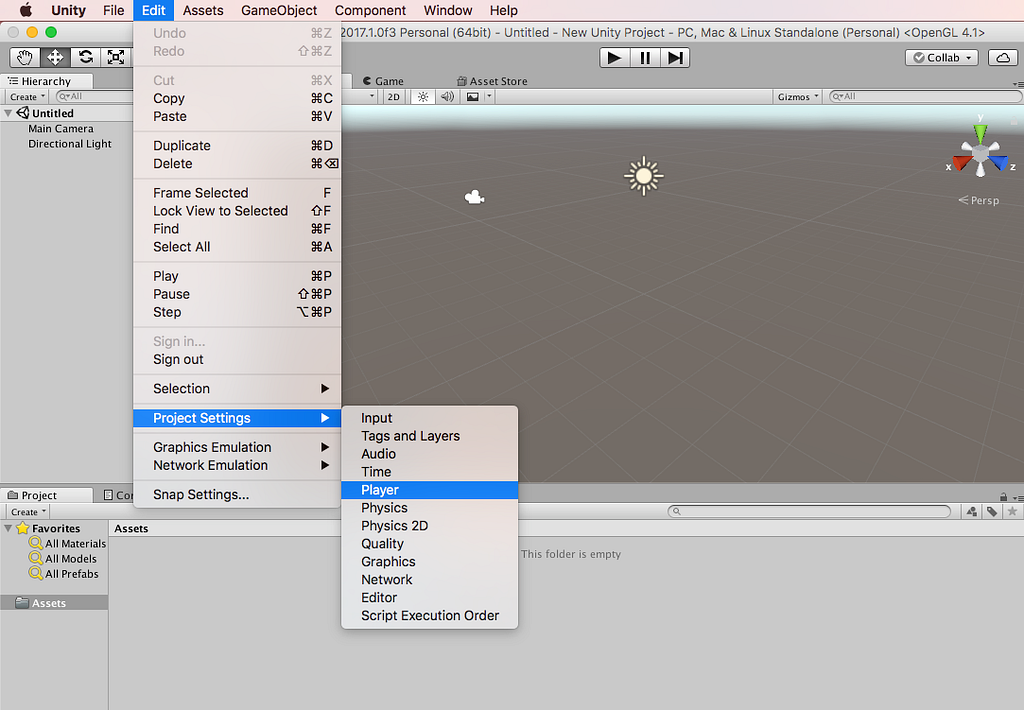This screenshot has width=1024, height=710.
Task: Choose Script Execution Order item
Action: [430, 615]
